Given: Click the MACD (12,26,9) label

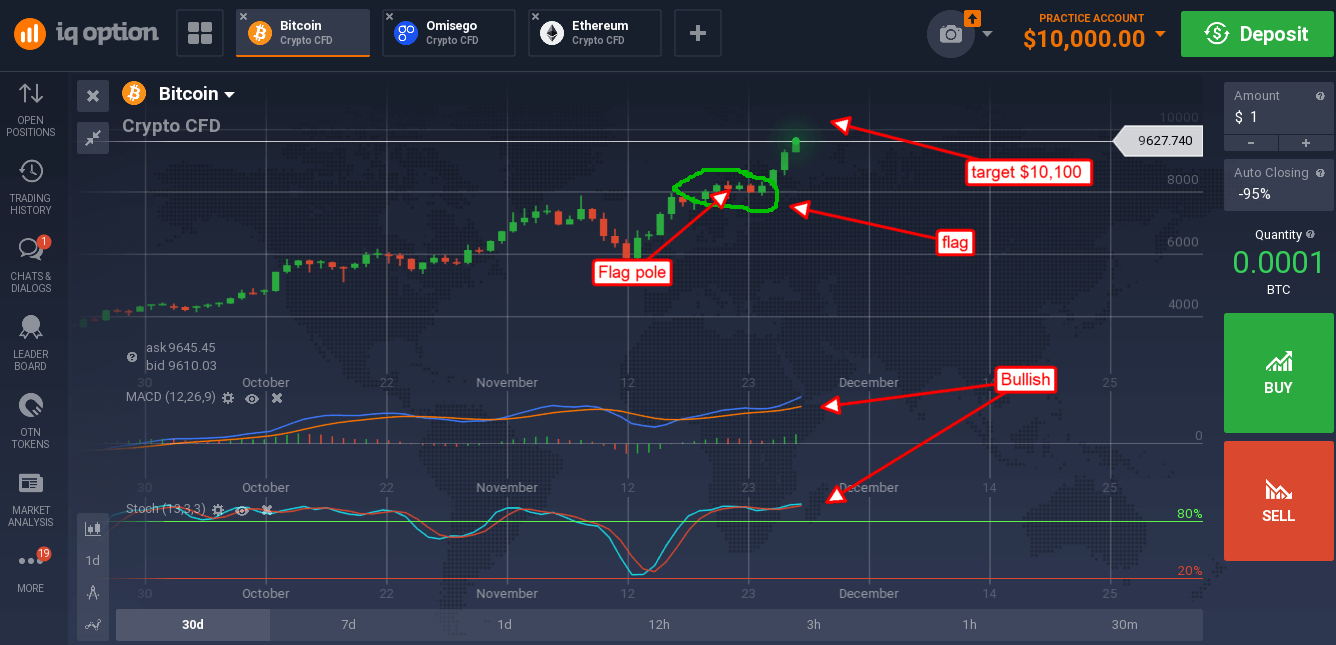Looking at the screenshot, I should pyautogui.click(x=170, y=398).
